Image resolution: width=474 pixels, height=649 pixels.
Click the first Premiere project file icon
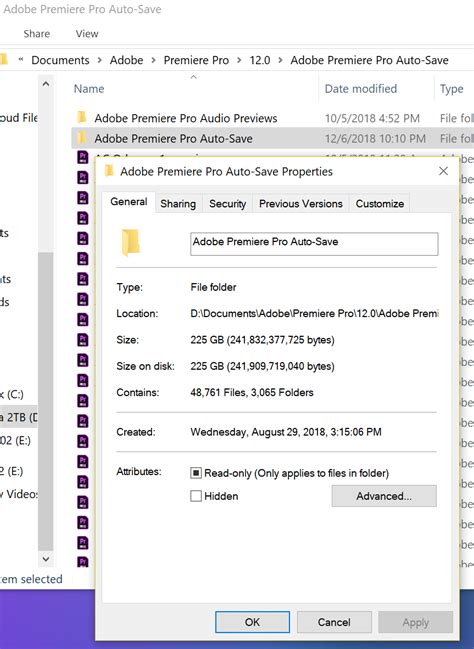[83, 157]
